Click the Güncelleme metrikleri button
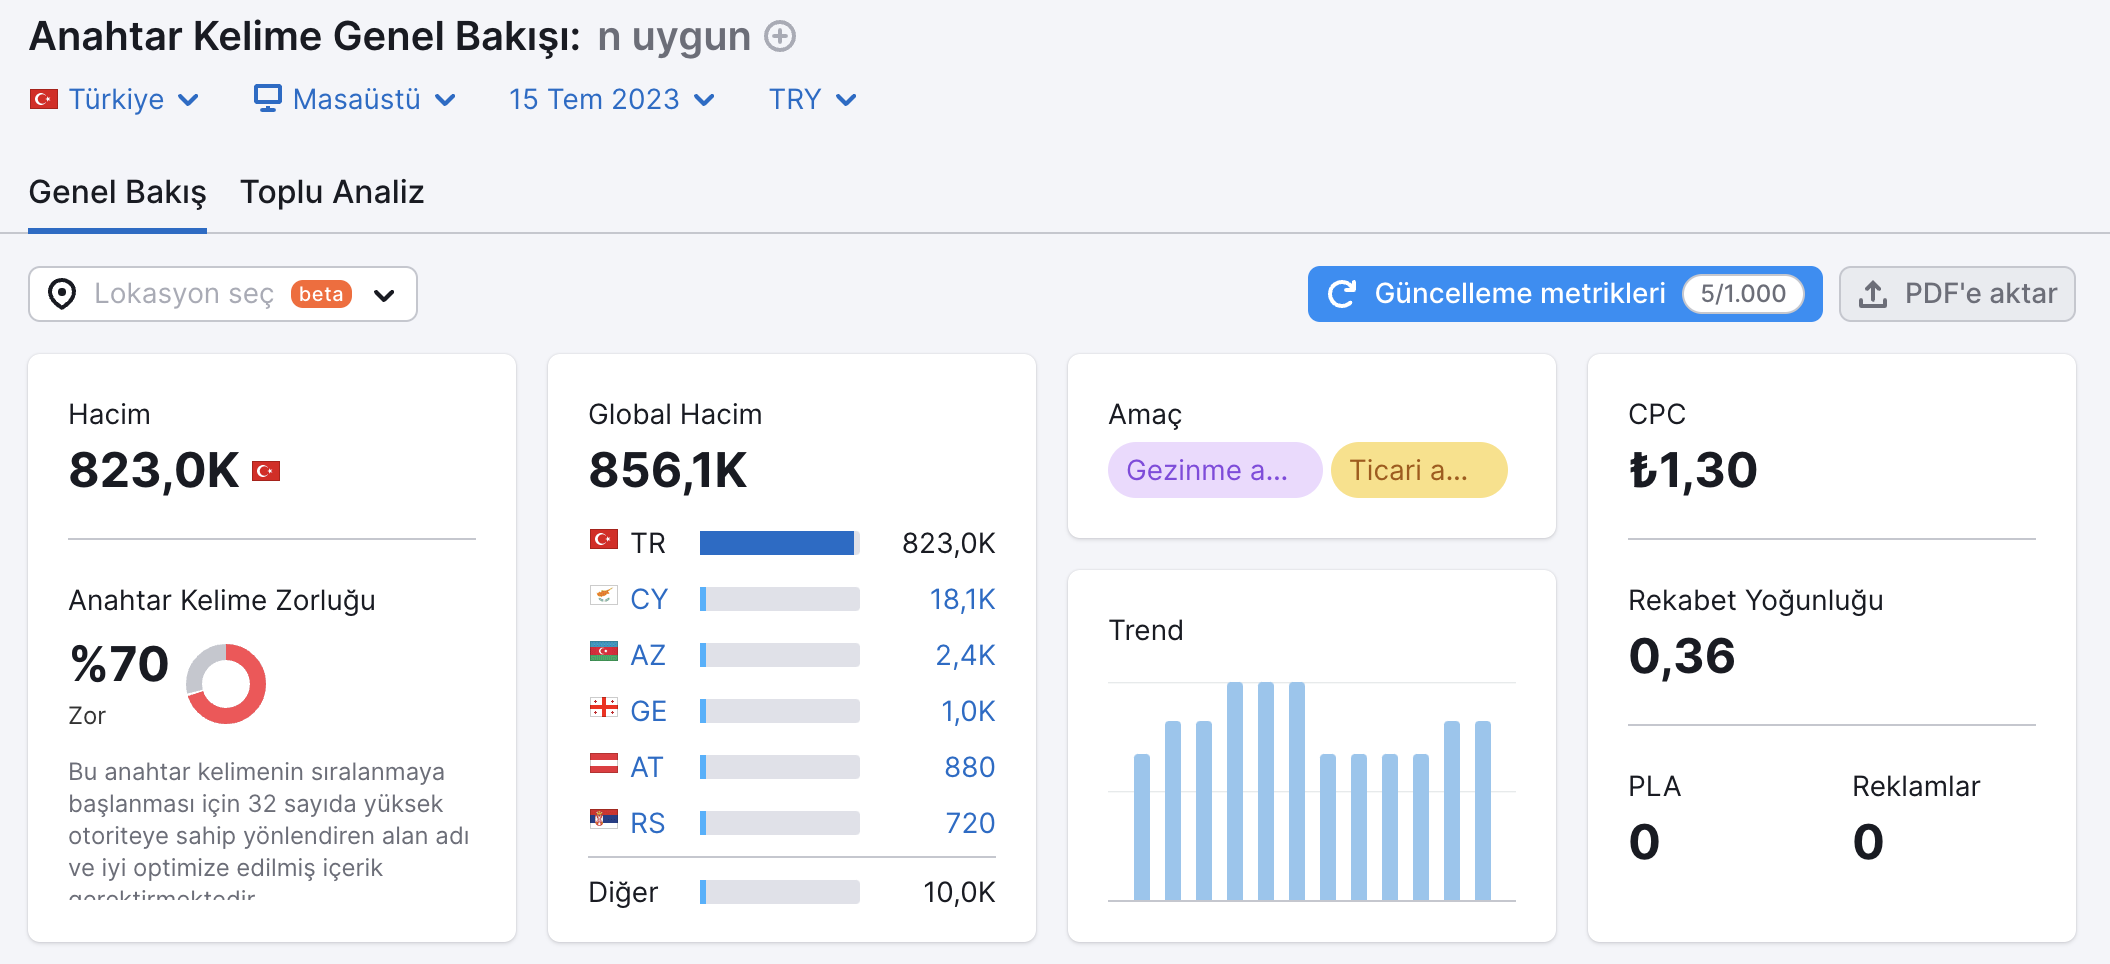 (1565, 294)
